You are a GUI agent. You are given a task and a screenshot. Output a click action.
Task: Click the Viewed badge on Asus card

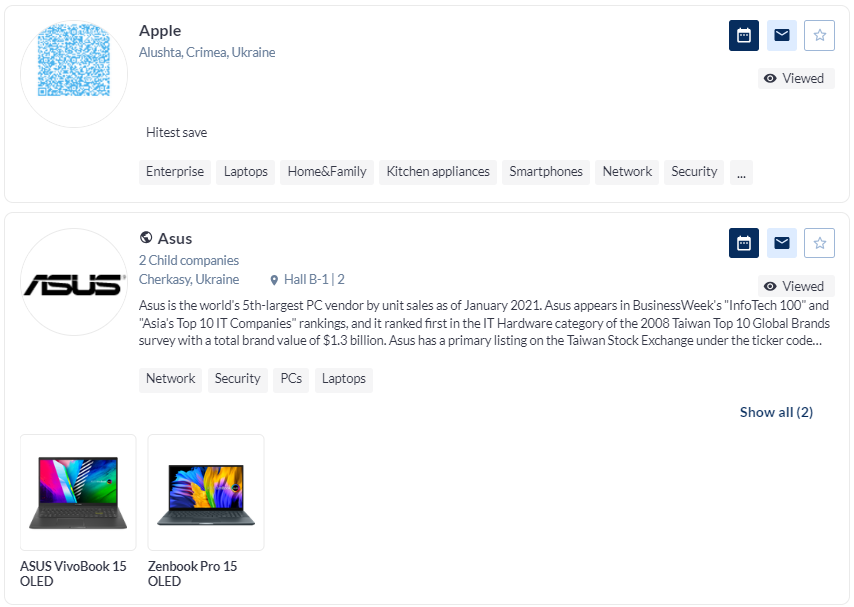(x=795, y=286)
